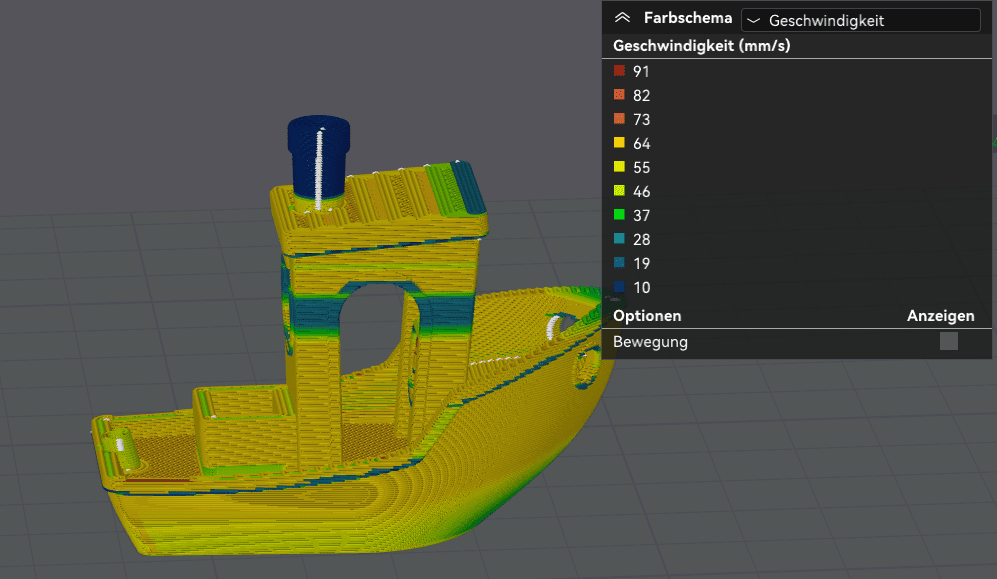Select the legend value 73
Viewport: 997px width, 579px height.
pyautogui.click(x=641, y=119)
